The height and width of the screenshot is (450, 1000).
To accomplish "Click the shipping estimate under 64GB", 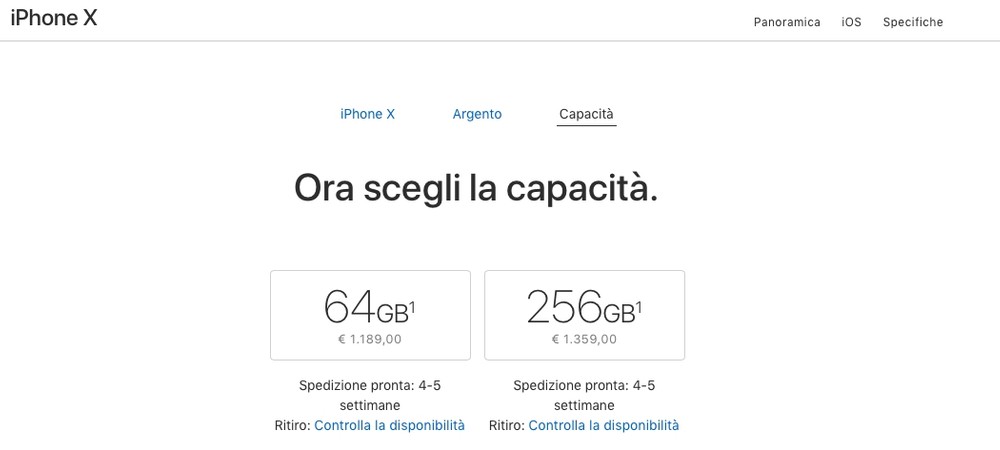I will coord(370,395).
